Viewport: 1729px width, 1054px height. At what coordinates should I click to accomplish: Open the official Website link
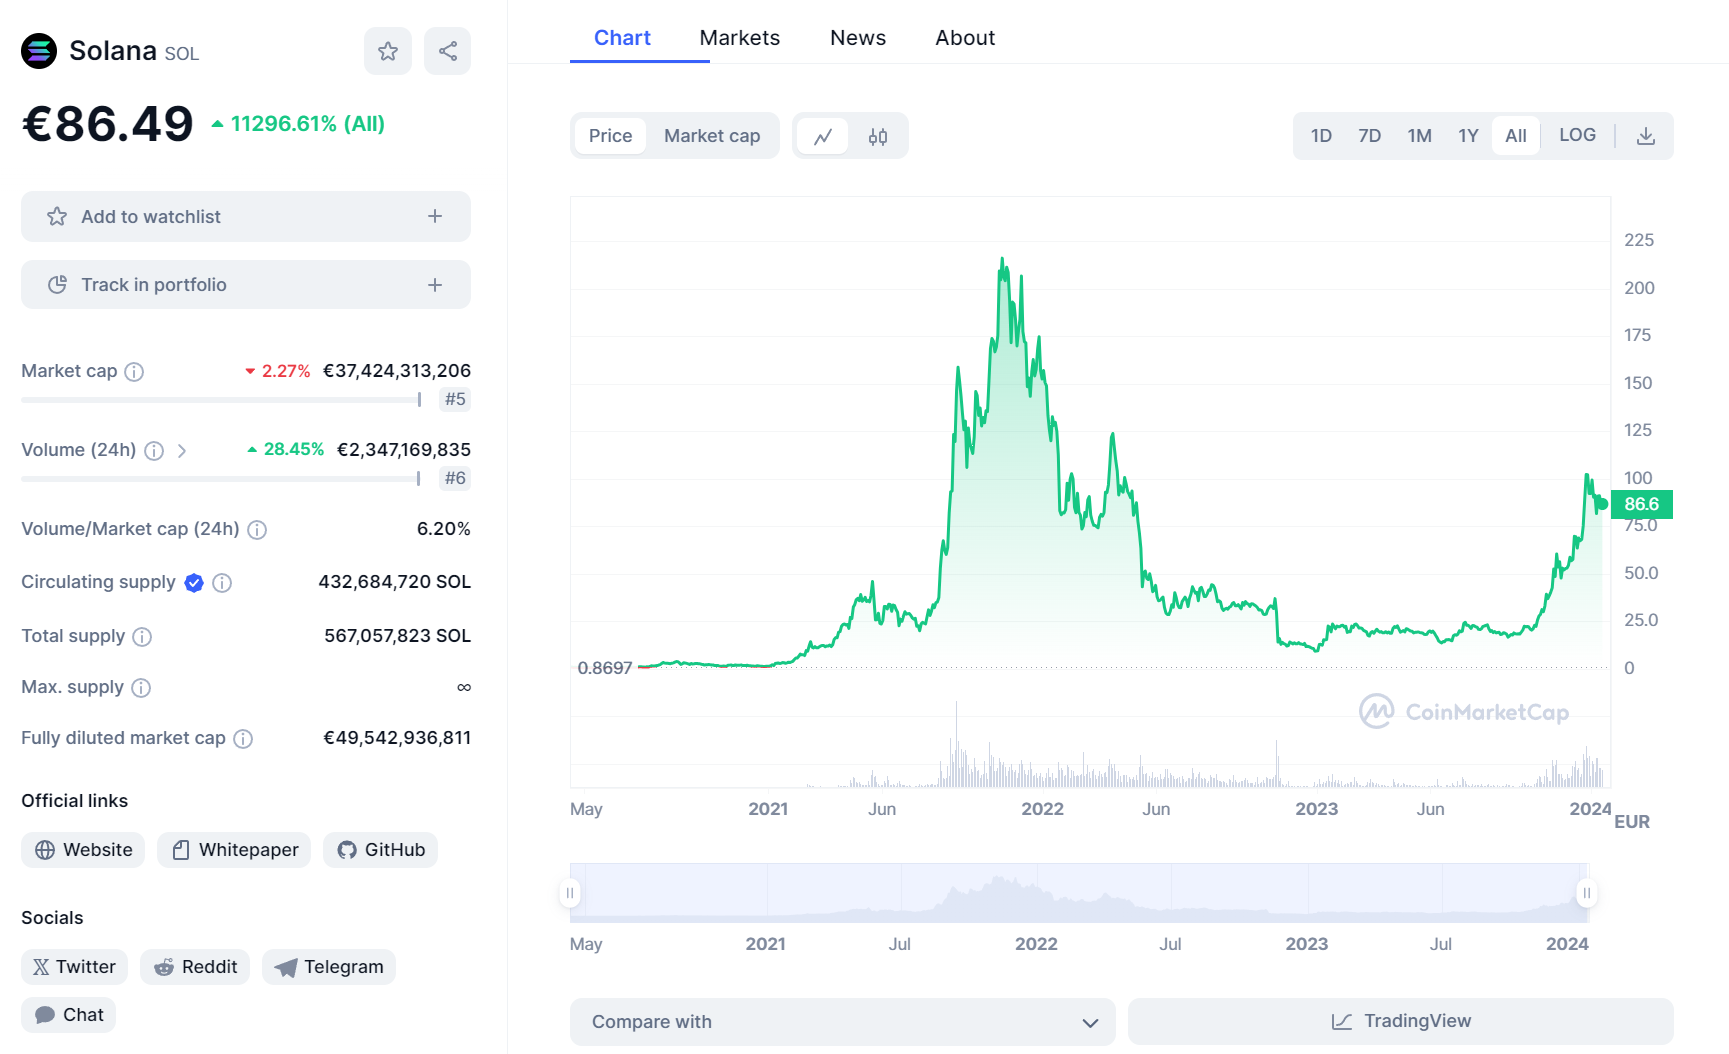click(x=83, y=850)
